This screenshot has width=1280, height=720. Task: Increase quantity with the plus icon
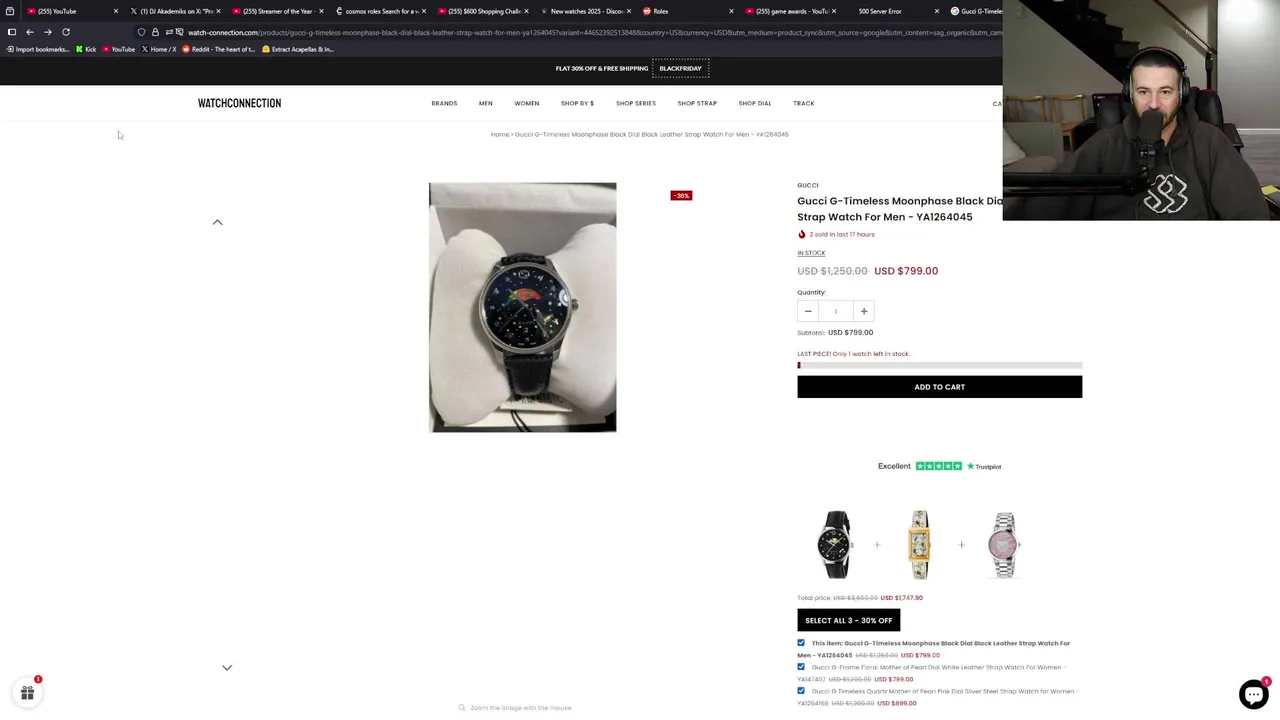click(864, 311)
